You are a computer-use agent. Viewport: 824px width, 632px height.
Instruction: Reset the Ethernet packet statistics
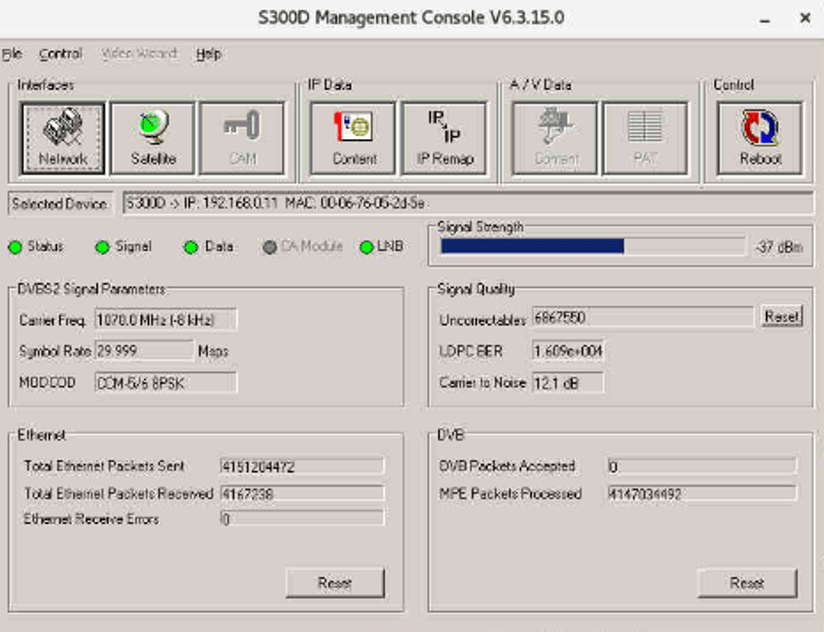pyautogui.click(x=335, y=583)
